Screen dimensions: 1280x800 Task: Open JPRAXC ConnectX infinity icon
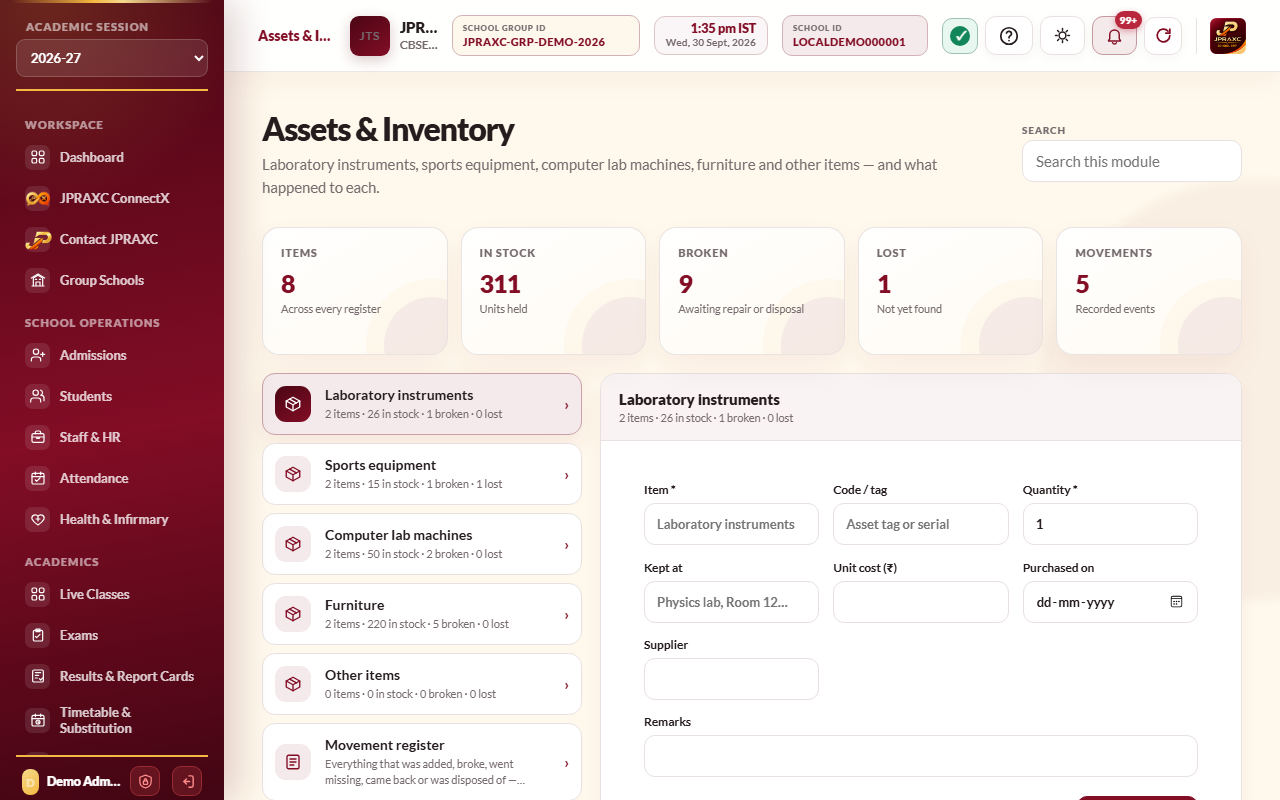tap(38, 198)
